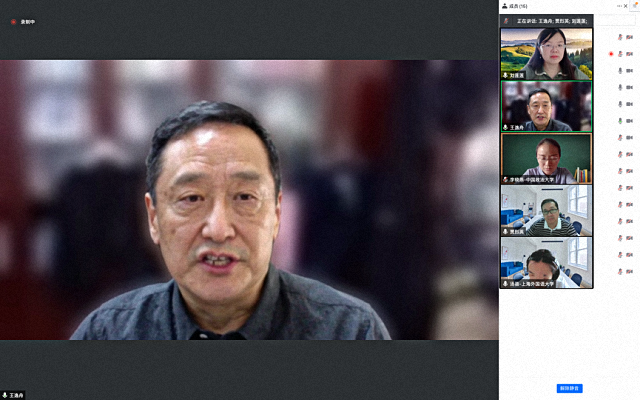The height and width of the screenshot is (400, 640).
Task: Click the pop-out icon at window corner
Action: (x=634, y=4)
